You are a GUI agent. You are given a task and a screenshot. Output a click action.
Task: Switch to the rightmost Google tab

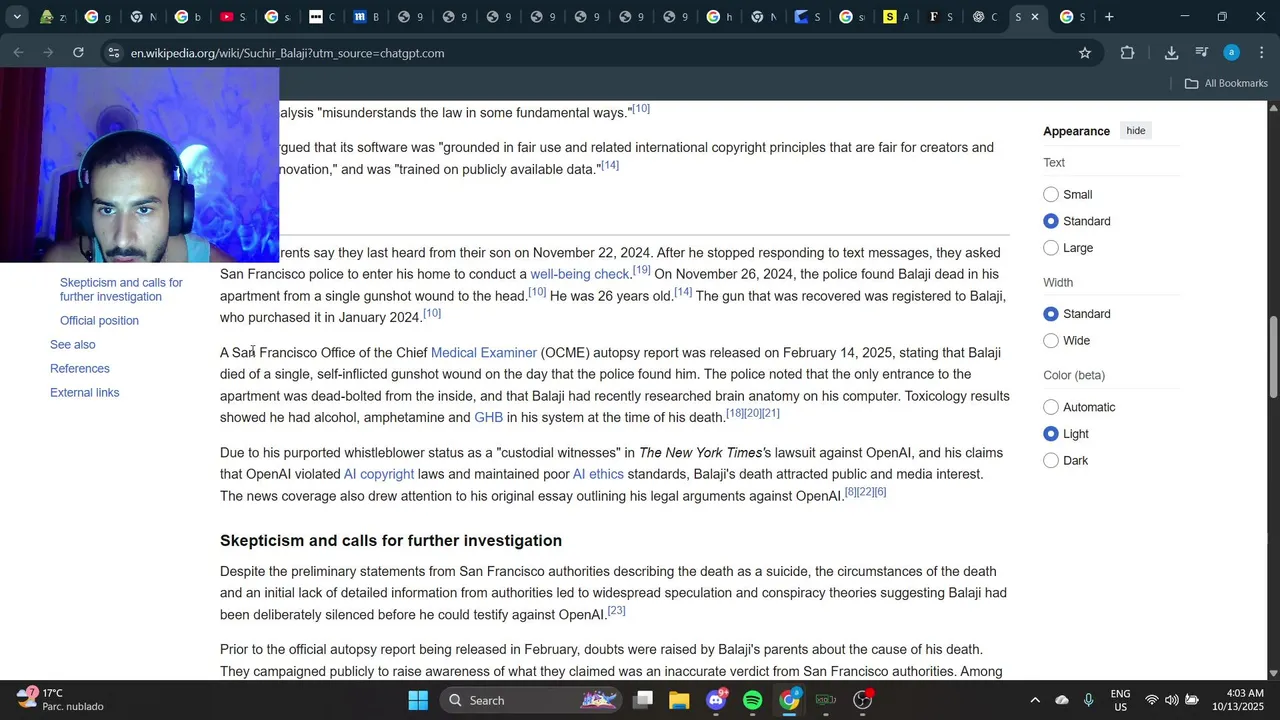[1072, 17]
